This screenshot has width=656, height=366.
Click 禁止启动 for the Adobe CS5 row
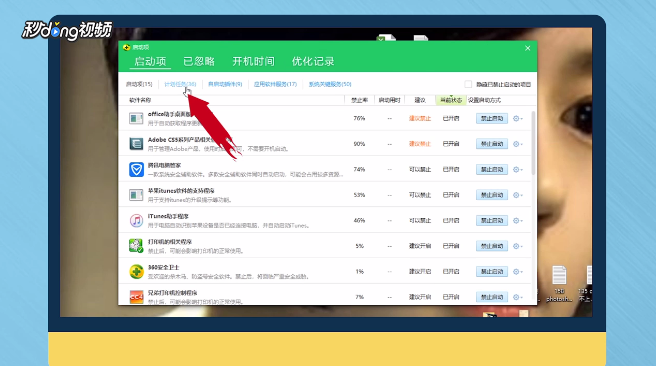click(492, 144)
